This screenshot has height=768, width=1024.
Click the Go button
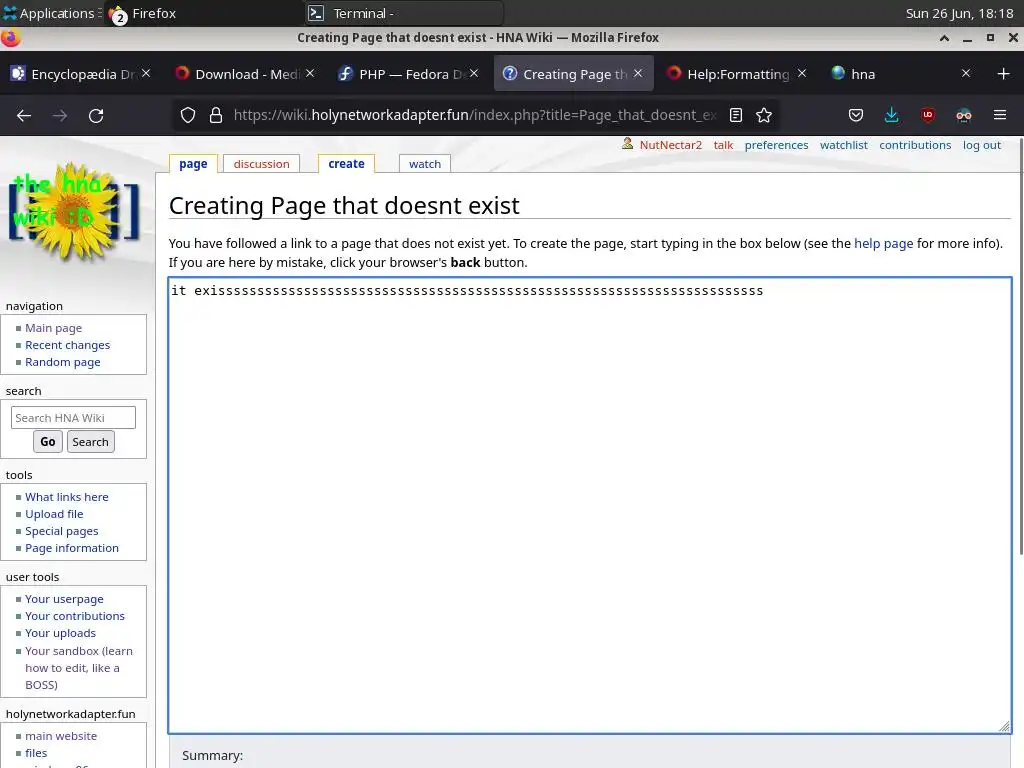point(48,441)
